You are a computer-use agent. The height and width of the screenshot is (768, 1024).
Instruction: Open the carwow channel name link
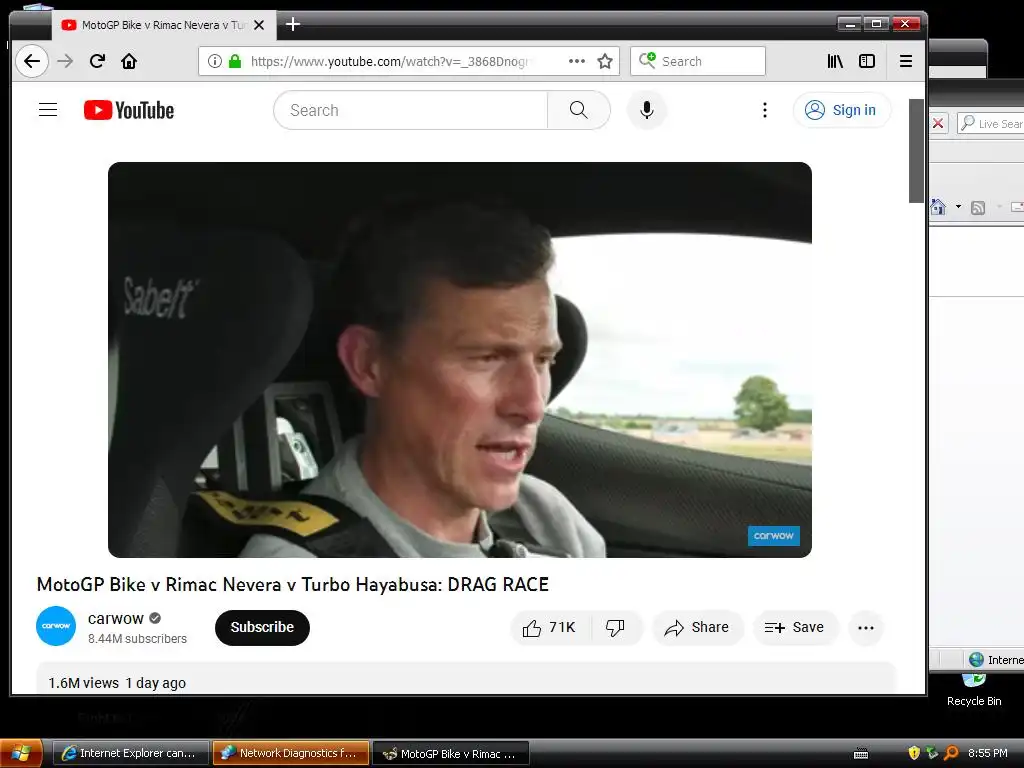point(116,618)
